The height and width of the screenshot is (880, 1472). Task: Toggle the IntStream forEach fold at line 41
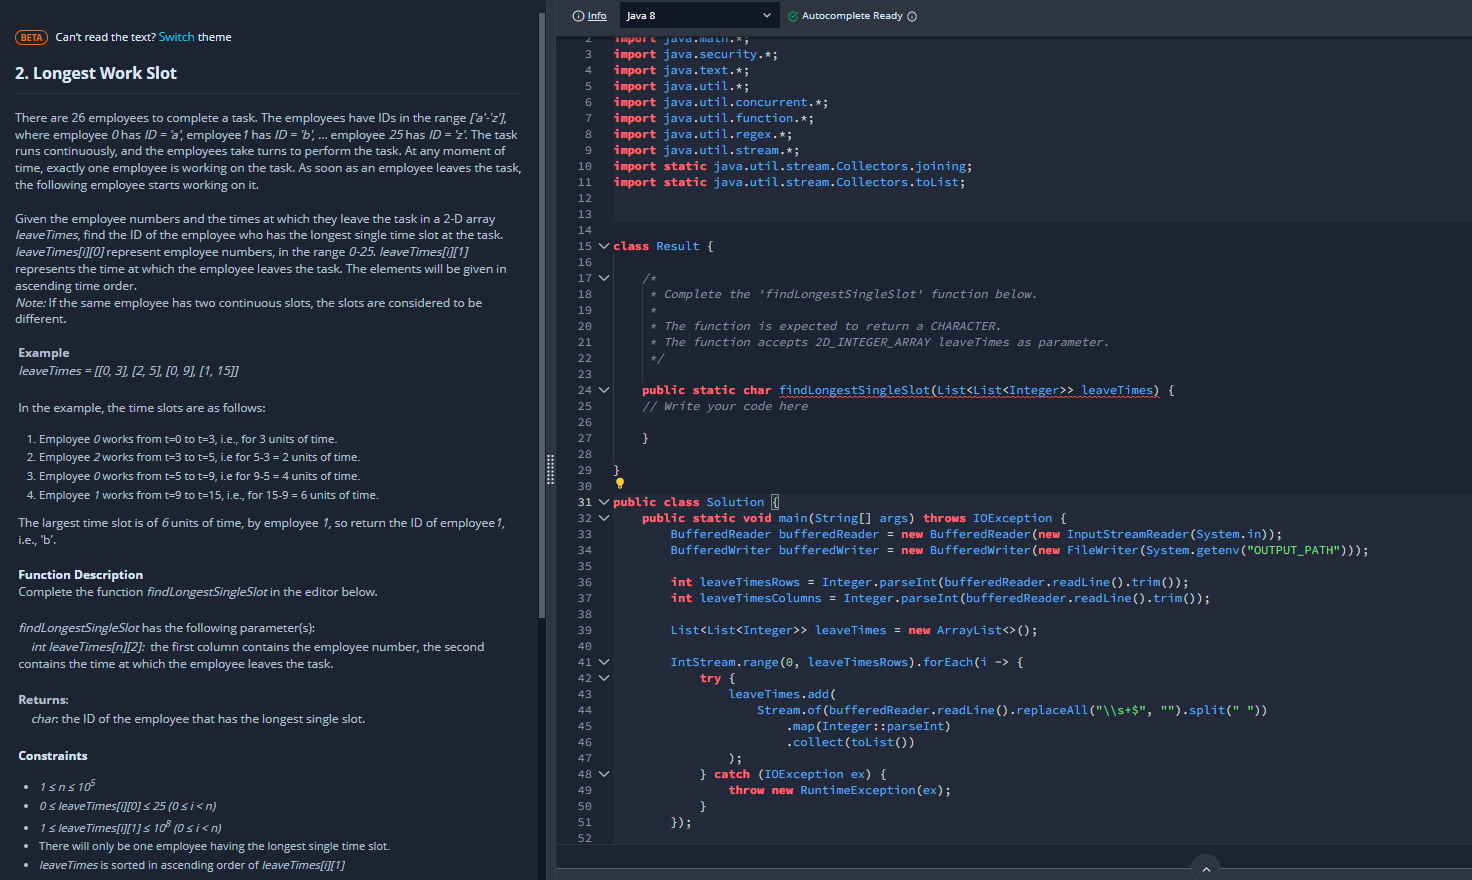pos(603,661)
